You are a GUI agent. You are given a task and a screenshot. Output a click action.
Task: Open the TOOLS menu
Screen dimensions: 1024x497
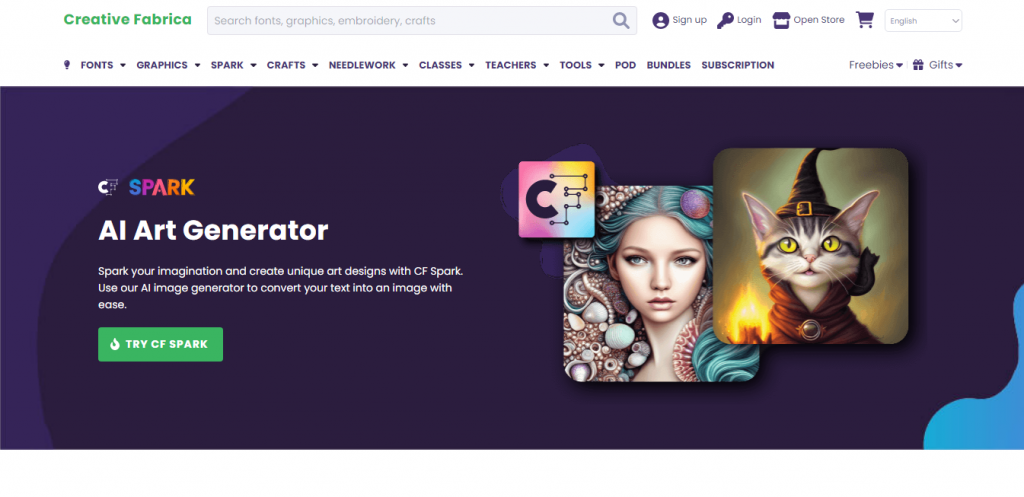575,65
